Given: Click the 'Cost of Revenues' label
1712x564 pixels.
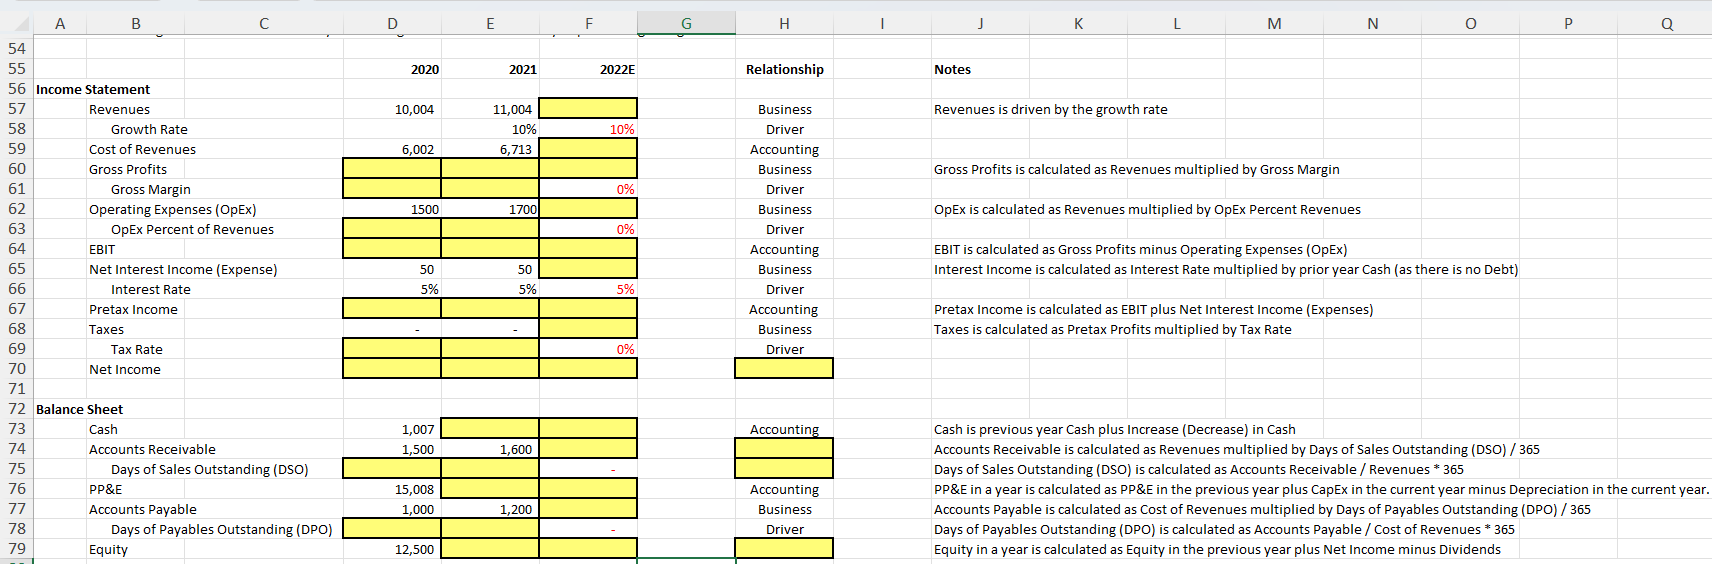Looking at the screenshot, I should click(142, 149).
